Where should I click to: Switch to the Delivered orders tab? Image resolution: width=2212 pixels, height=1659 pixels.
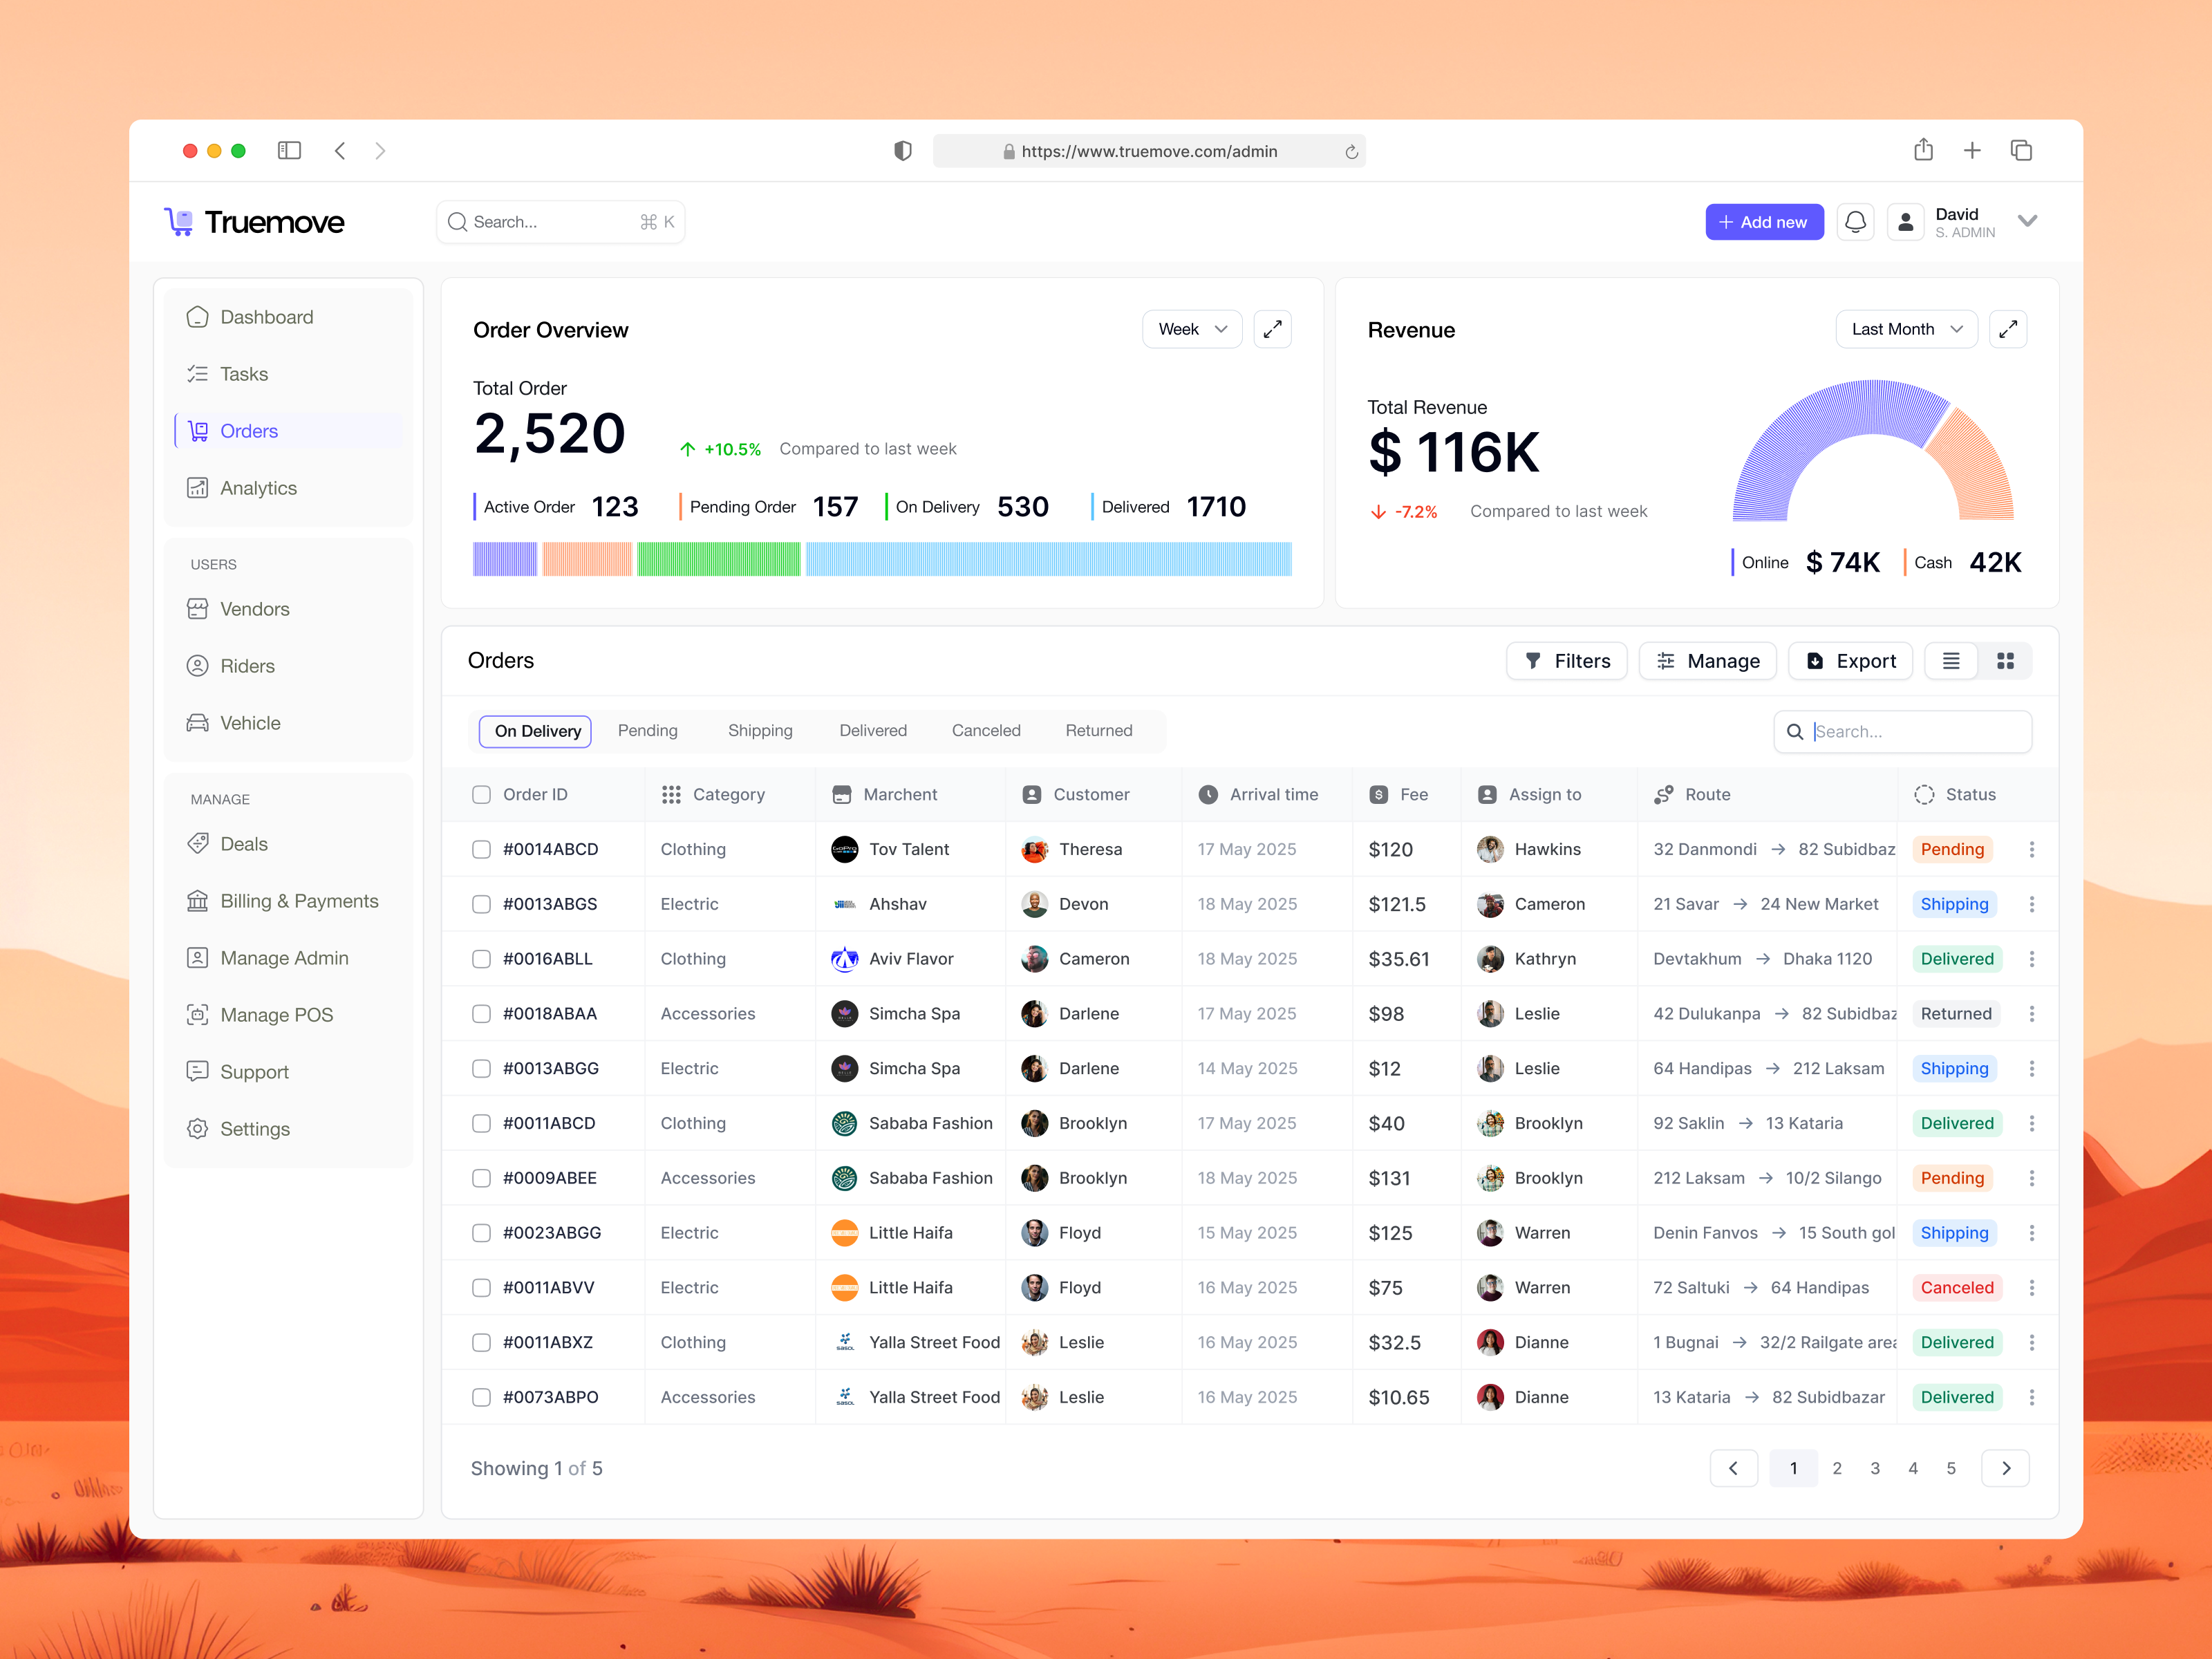click(873, 730)
